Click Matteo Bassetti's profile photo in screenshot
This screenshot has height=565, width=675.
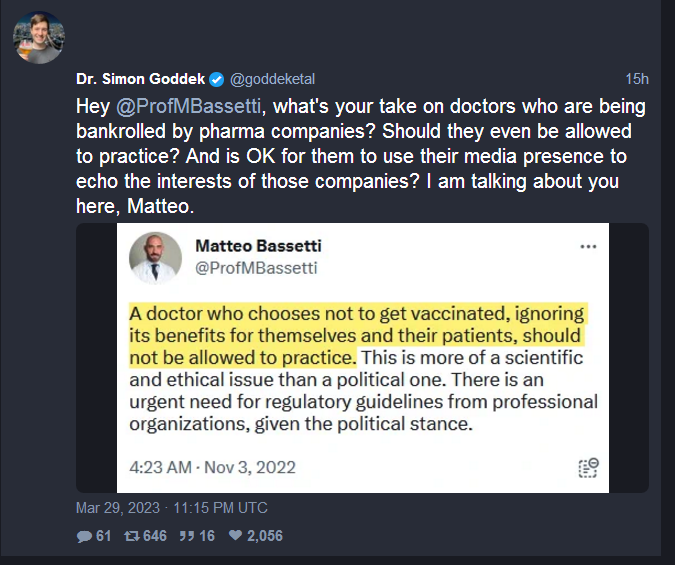tap(155, 258)
